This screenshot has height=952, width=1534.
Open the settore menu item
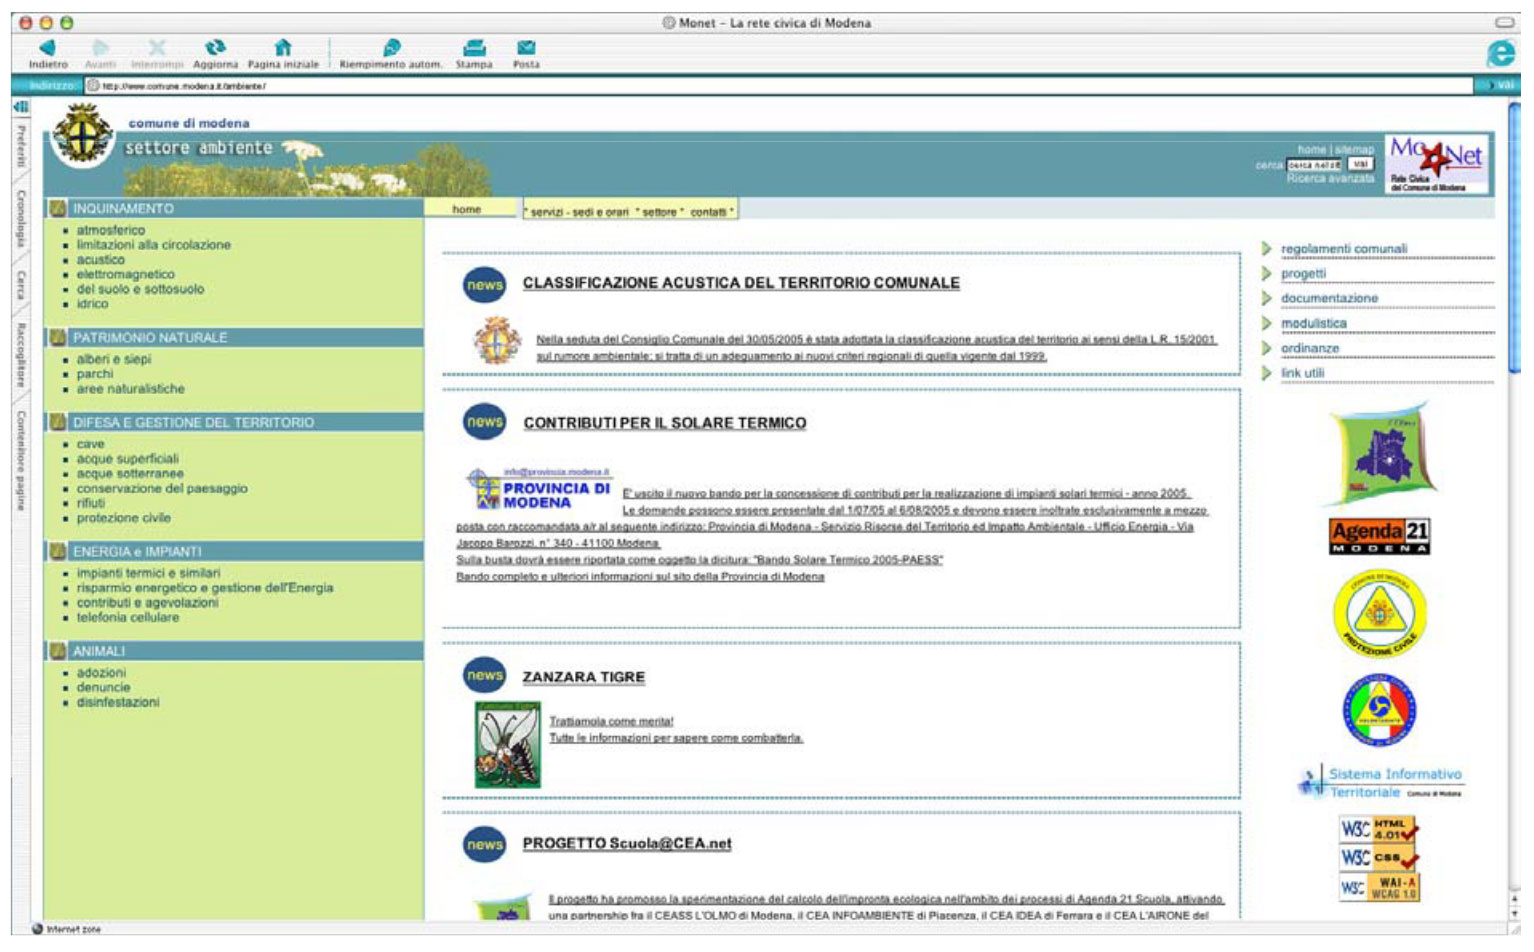[660, 212]
